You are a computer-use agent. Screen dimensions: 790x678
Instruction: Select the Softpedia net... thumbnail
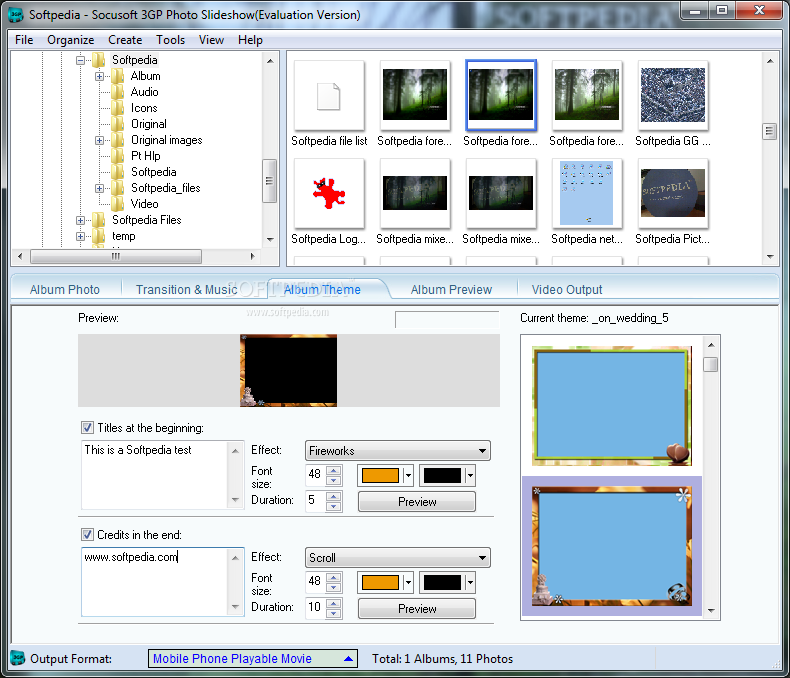[x=586, y=193]
